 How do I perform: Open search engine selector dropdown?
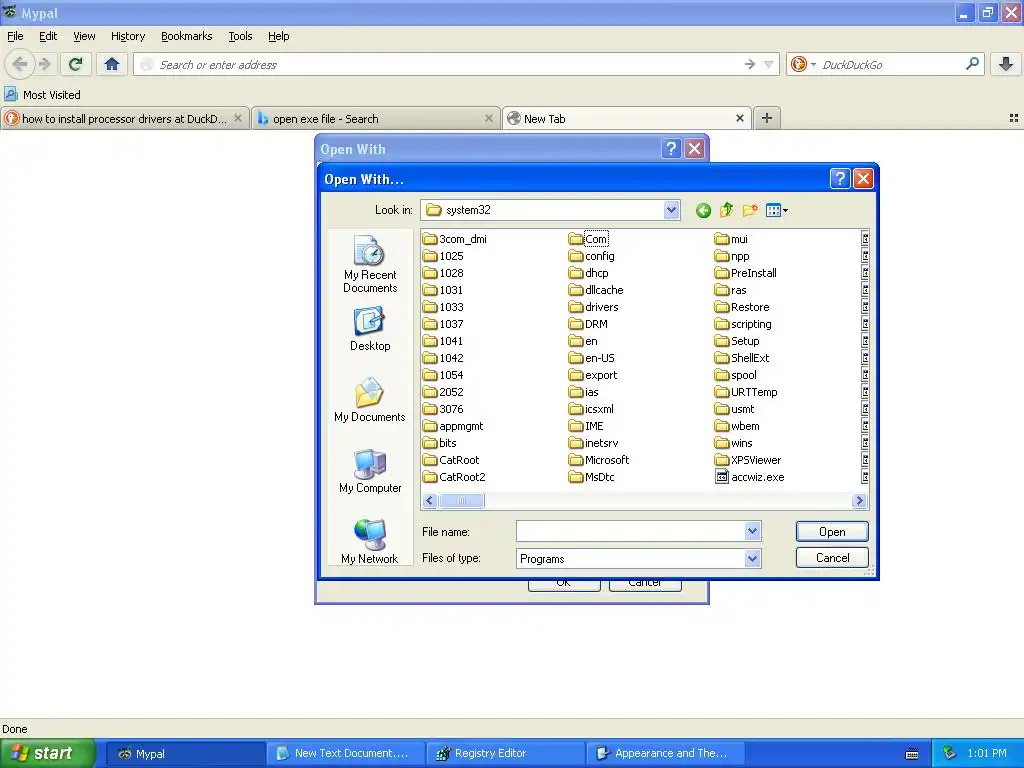tap(803, 64)
